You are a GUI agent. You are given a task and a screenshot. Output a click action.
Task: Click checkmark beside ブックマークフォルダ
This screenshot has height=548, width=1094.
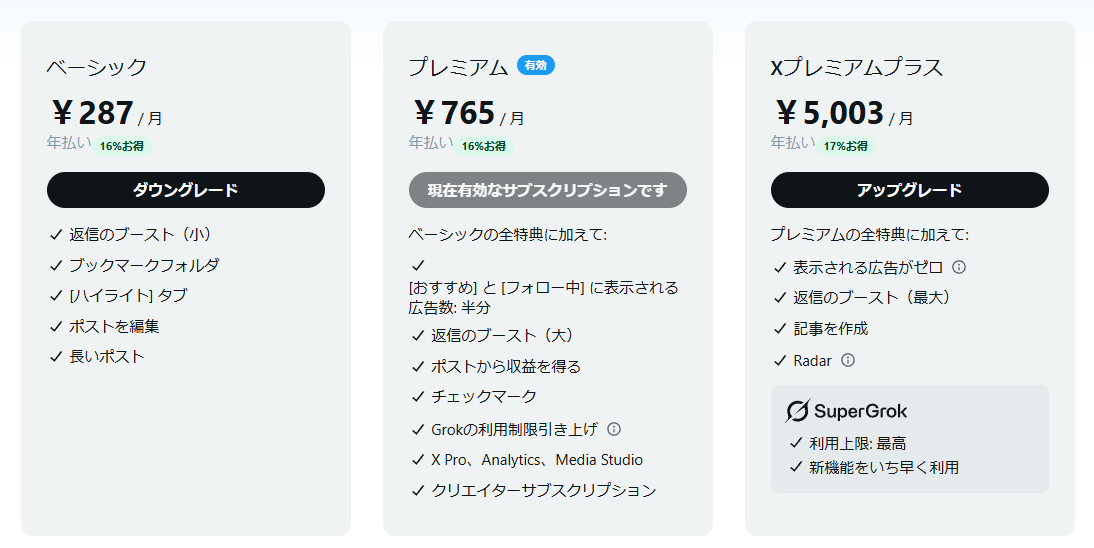56,265
